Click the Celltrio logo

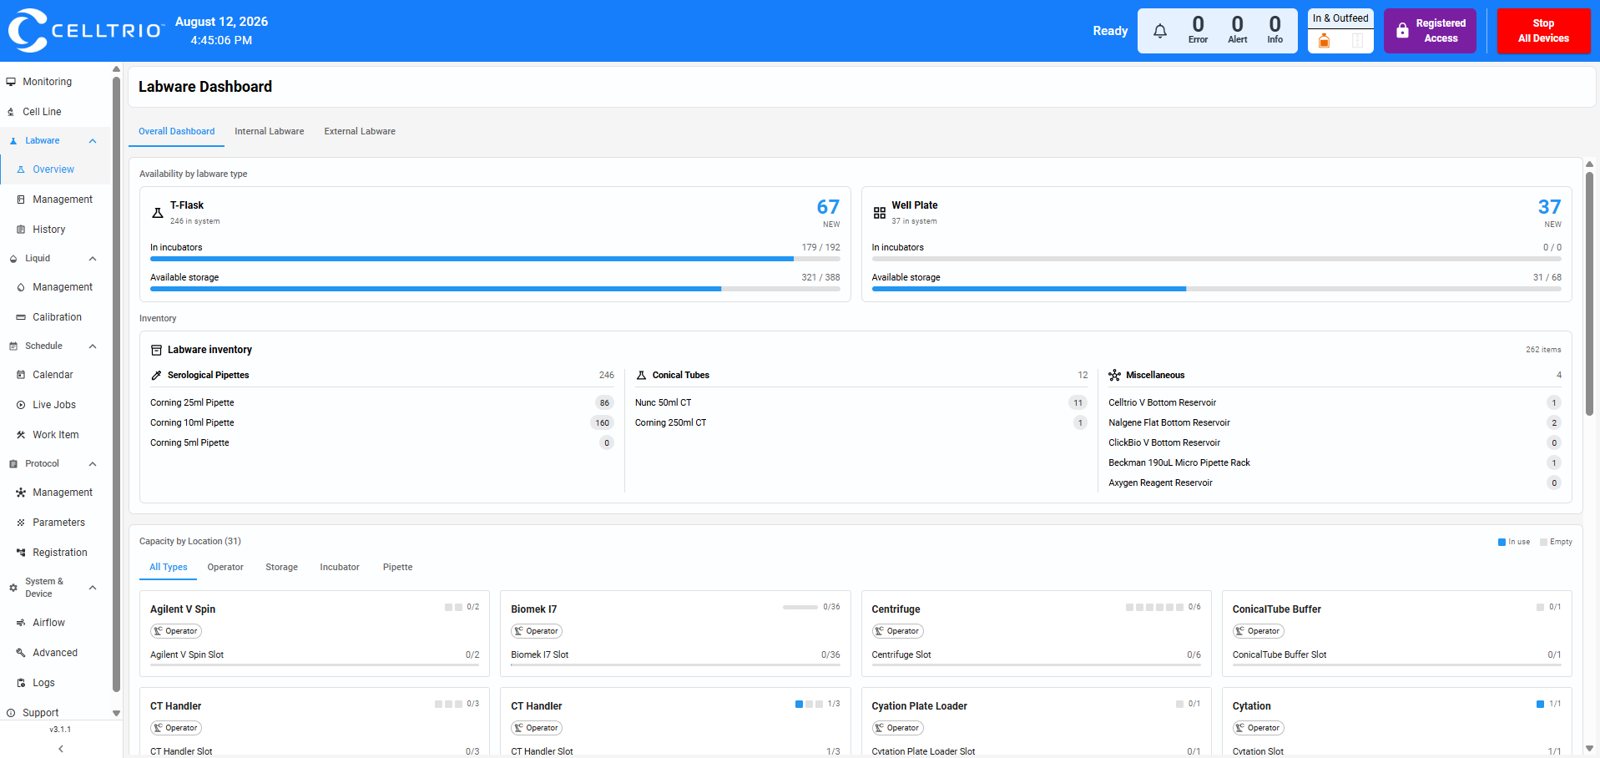[85, 30]
